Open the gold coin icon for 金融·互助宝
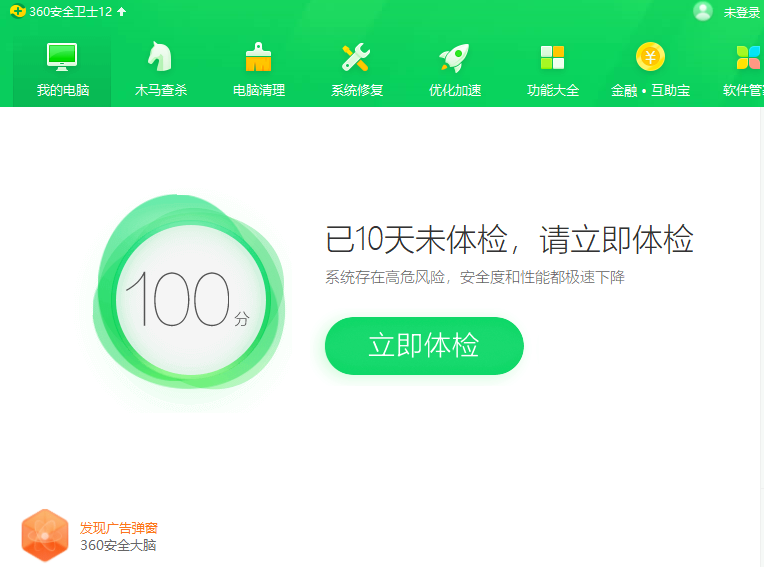 coord(650,57)
